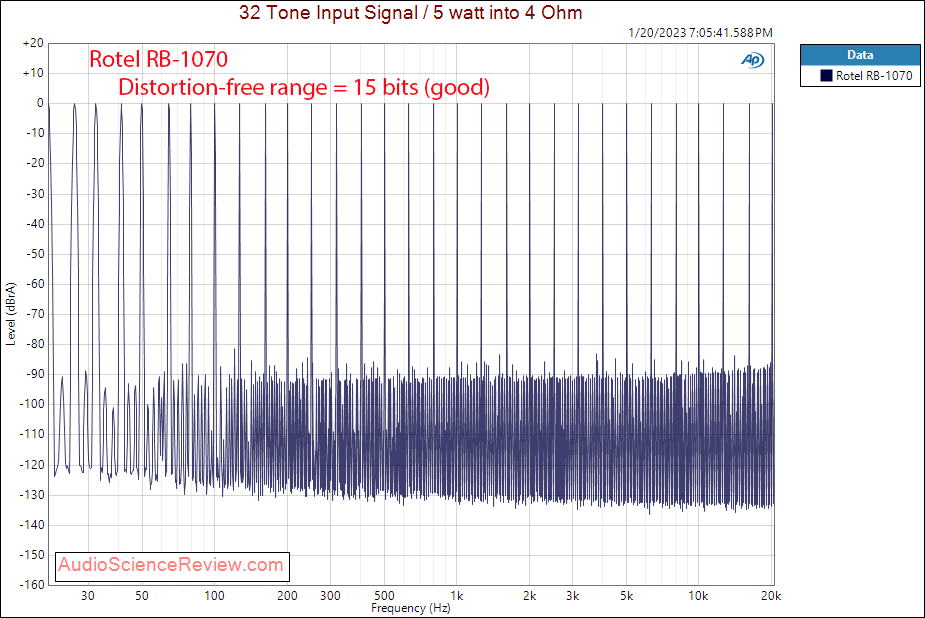The height and width of the screenshot is (618, 925).
Task: Click the AP logo in the chart corner
Action: [x=752, y=60]
